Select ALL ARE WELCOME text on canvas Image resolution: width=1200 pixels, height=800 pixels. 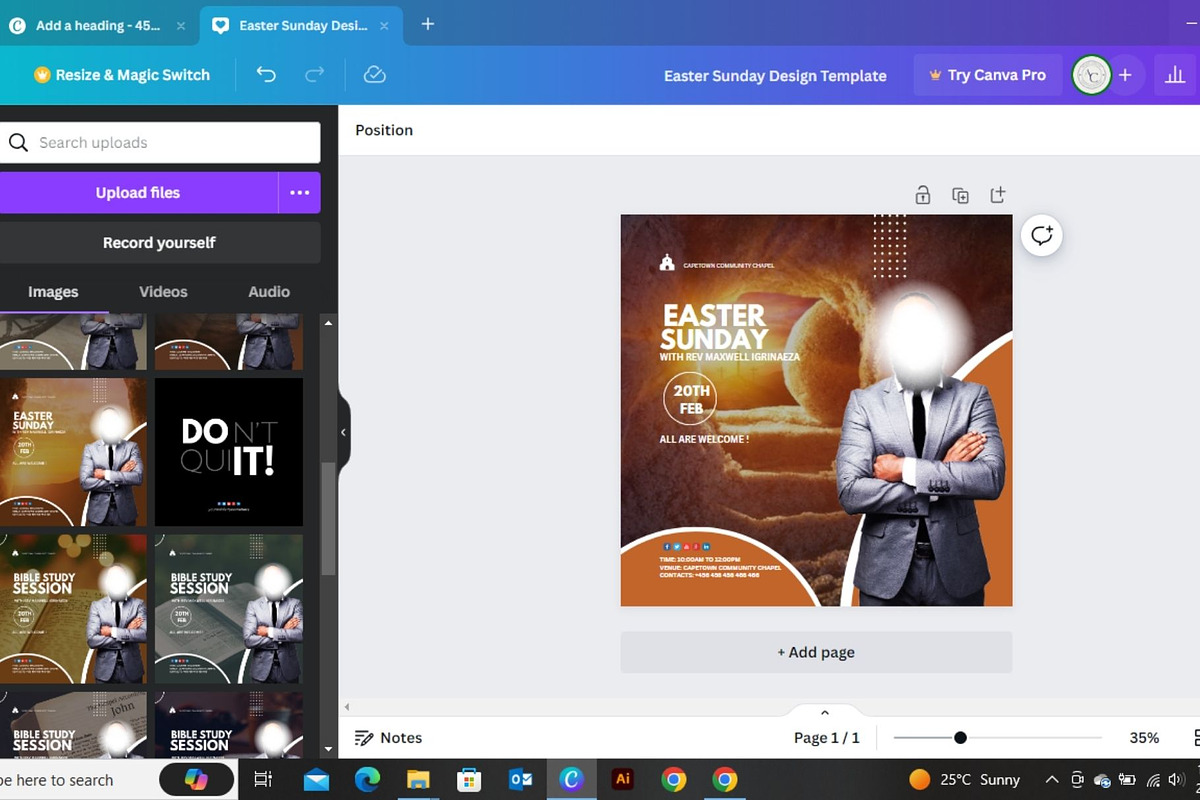point(704,439)
